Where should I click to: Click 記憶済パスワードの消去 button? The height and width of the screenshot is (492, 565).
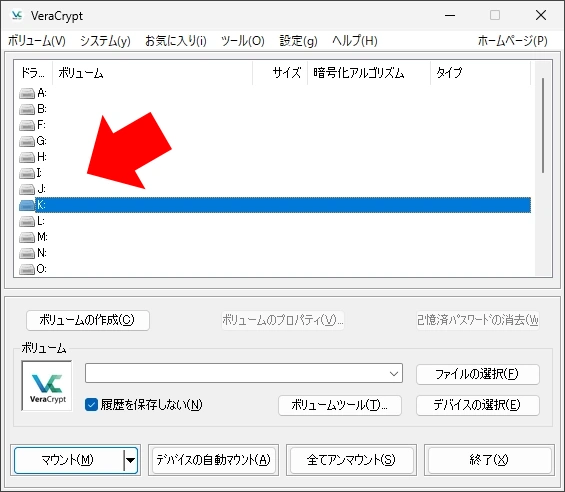(477, 320)
